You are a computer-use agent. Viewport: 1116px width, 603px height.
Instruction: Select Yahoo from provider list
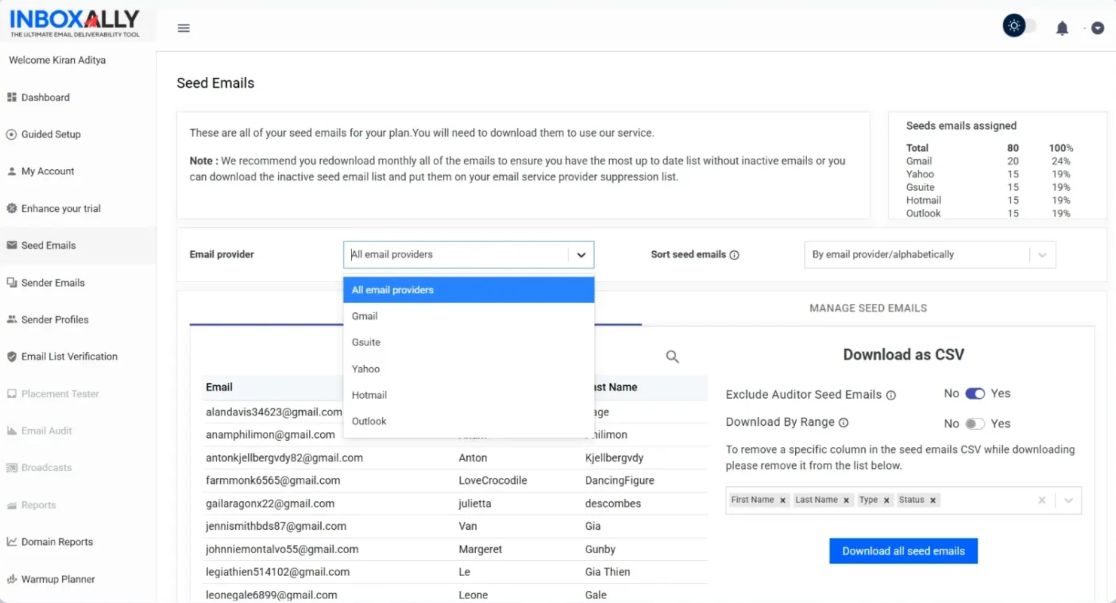pos(468,369)
